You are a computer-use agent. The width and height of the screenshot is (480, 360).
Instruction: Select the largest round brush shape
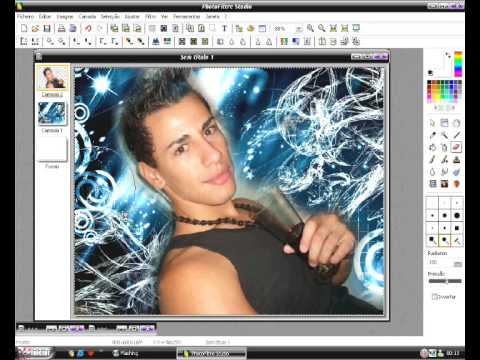(457, 216)
